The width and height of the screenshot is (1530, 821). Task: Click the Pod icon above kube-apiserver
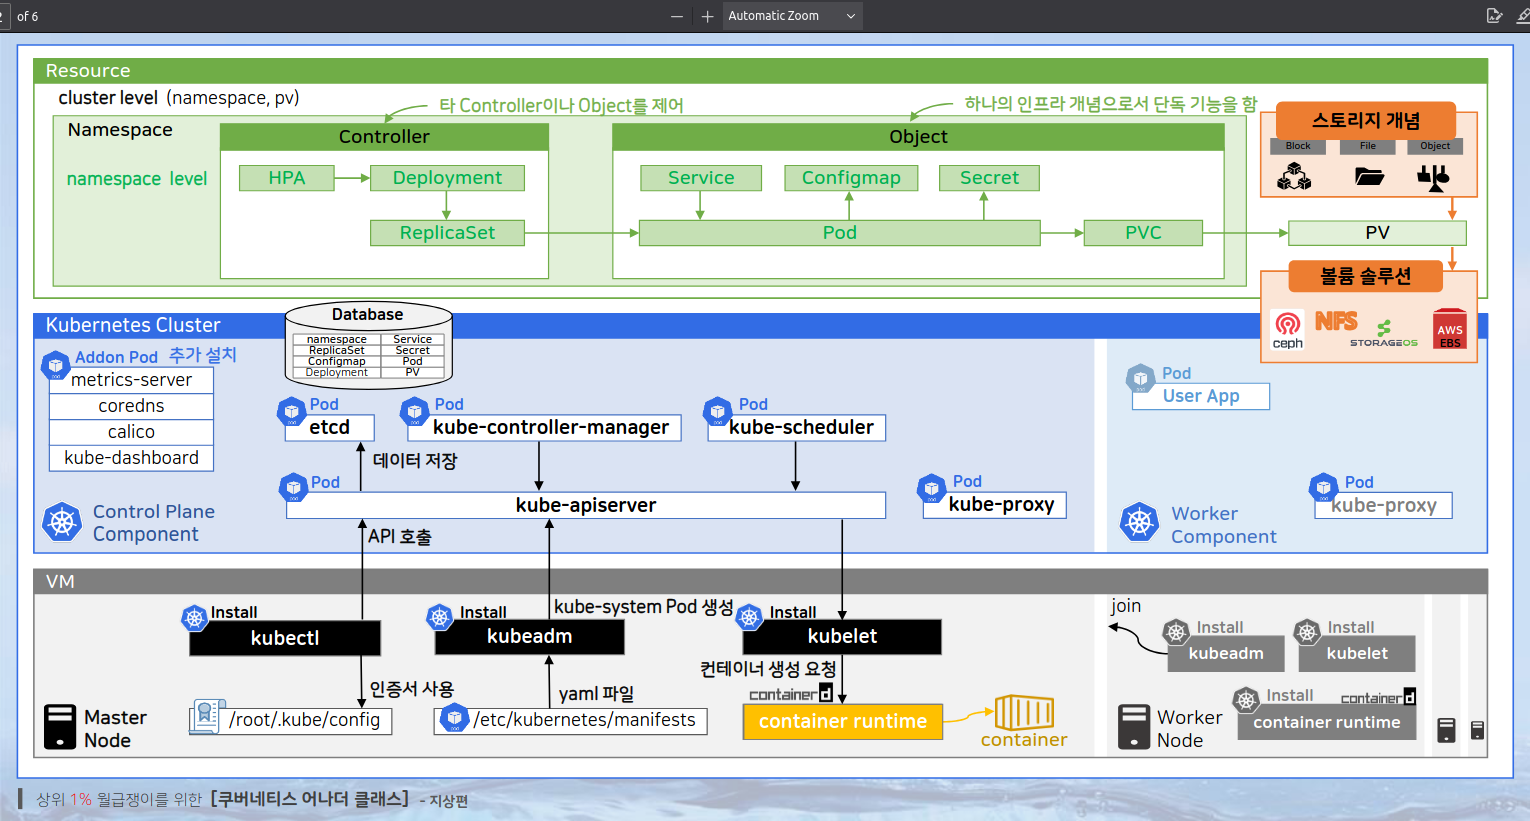(294, 488)
